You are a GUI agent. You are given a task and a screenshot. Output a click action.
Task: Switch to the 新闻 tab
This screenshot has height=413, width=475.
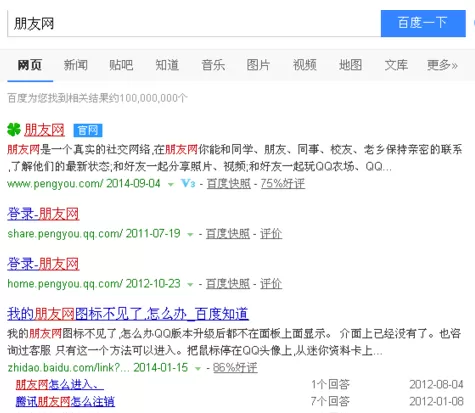[x=76, y=65]
